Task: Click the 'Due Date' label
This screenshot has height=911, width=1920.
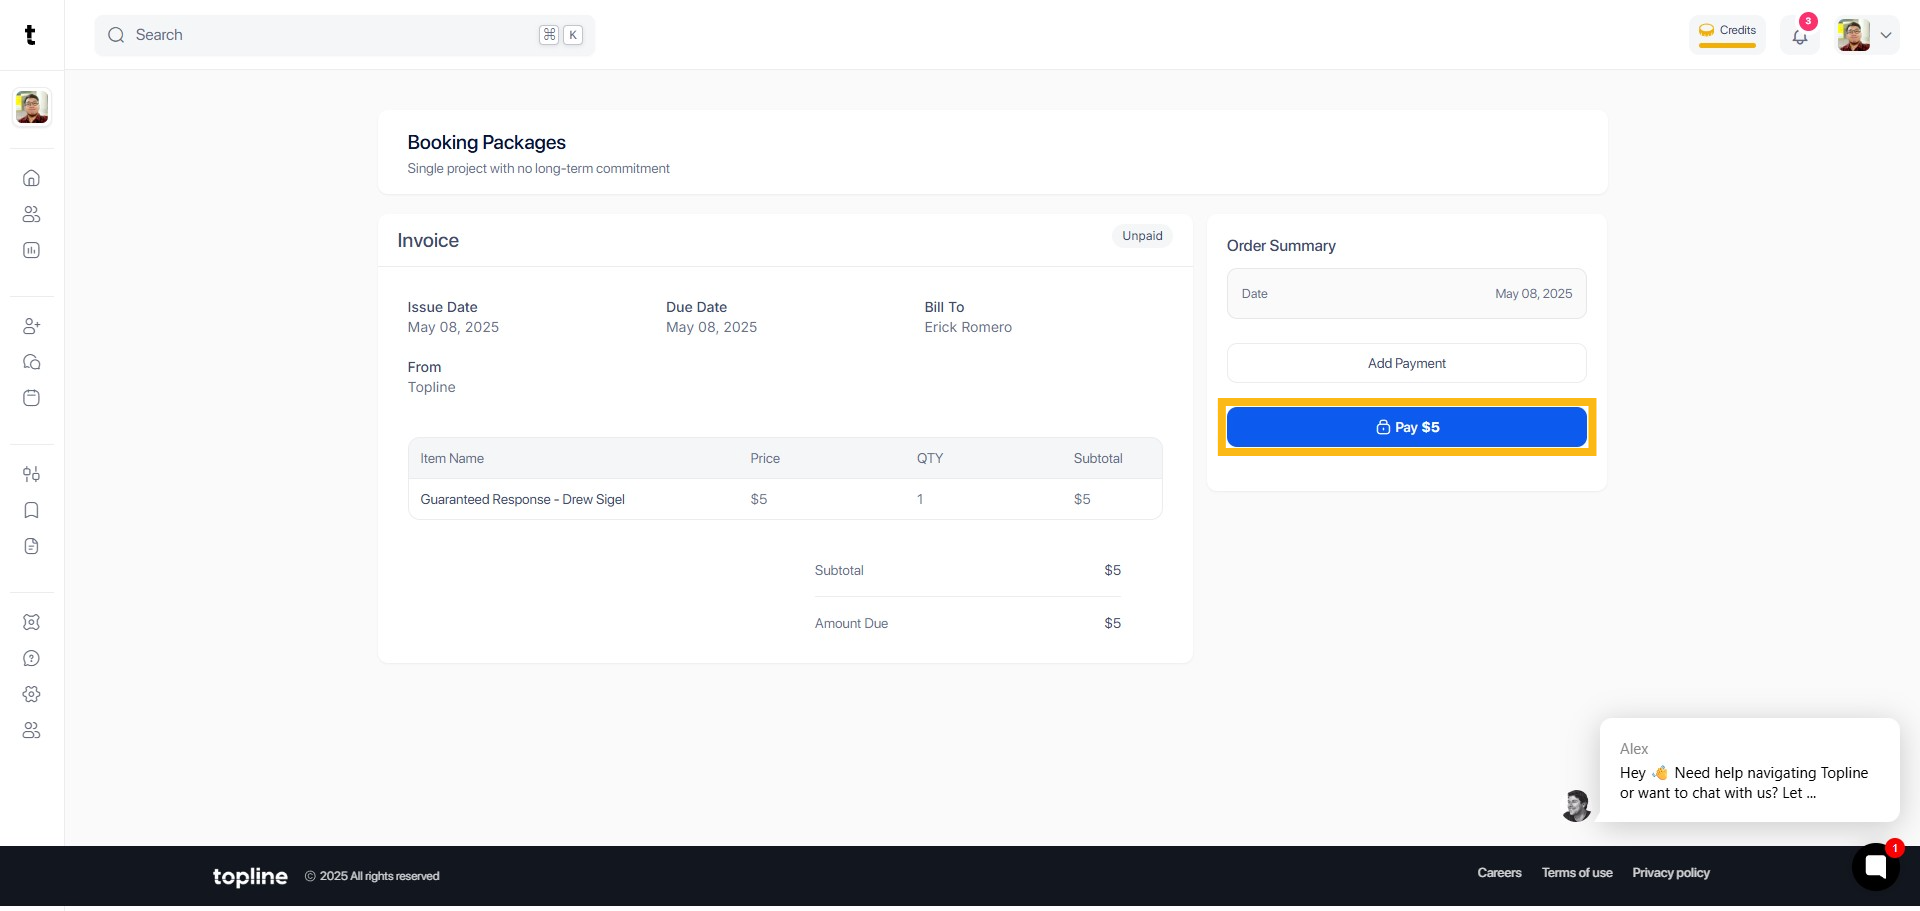Action: coord(697,307)
